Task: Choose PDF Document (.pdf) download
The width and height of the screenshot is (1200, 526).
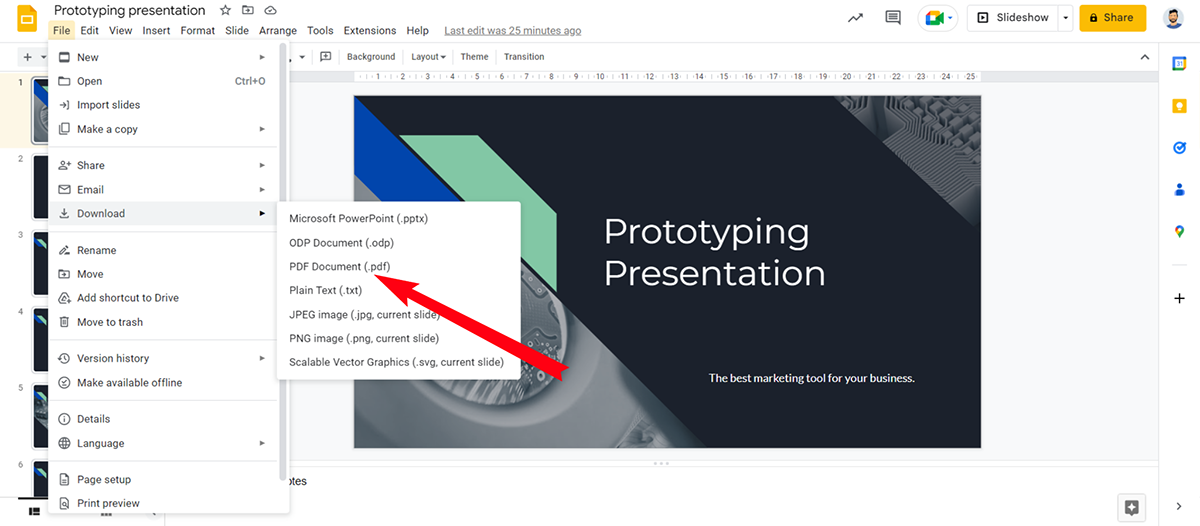Action: click(x=399, y=266)
